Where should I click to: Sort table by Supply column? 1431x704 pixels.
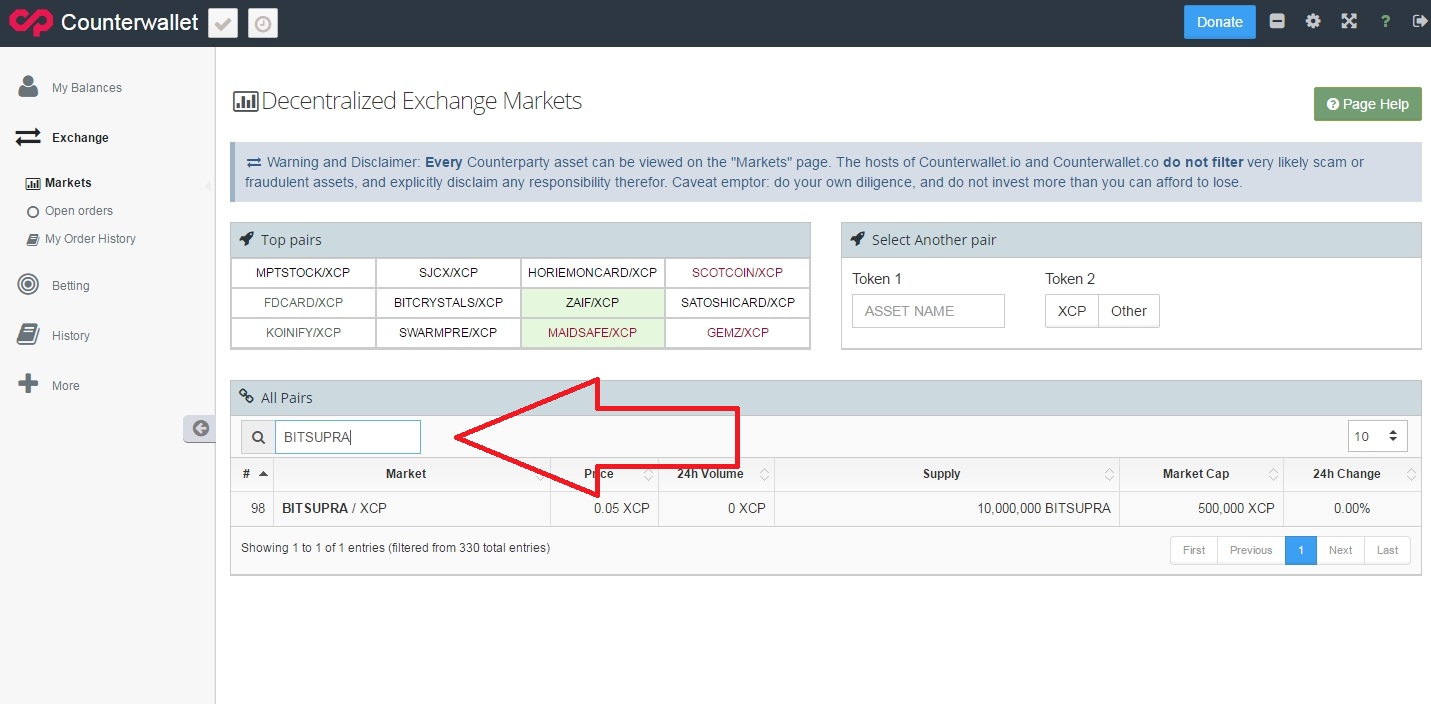coord(947,474)
